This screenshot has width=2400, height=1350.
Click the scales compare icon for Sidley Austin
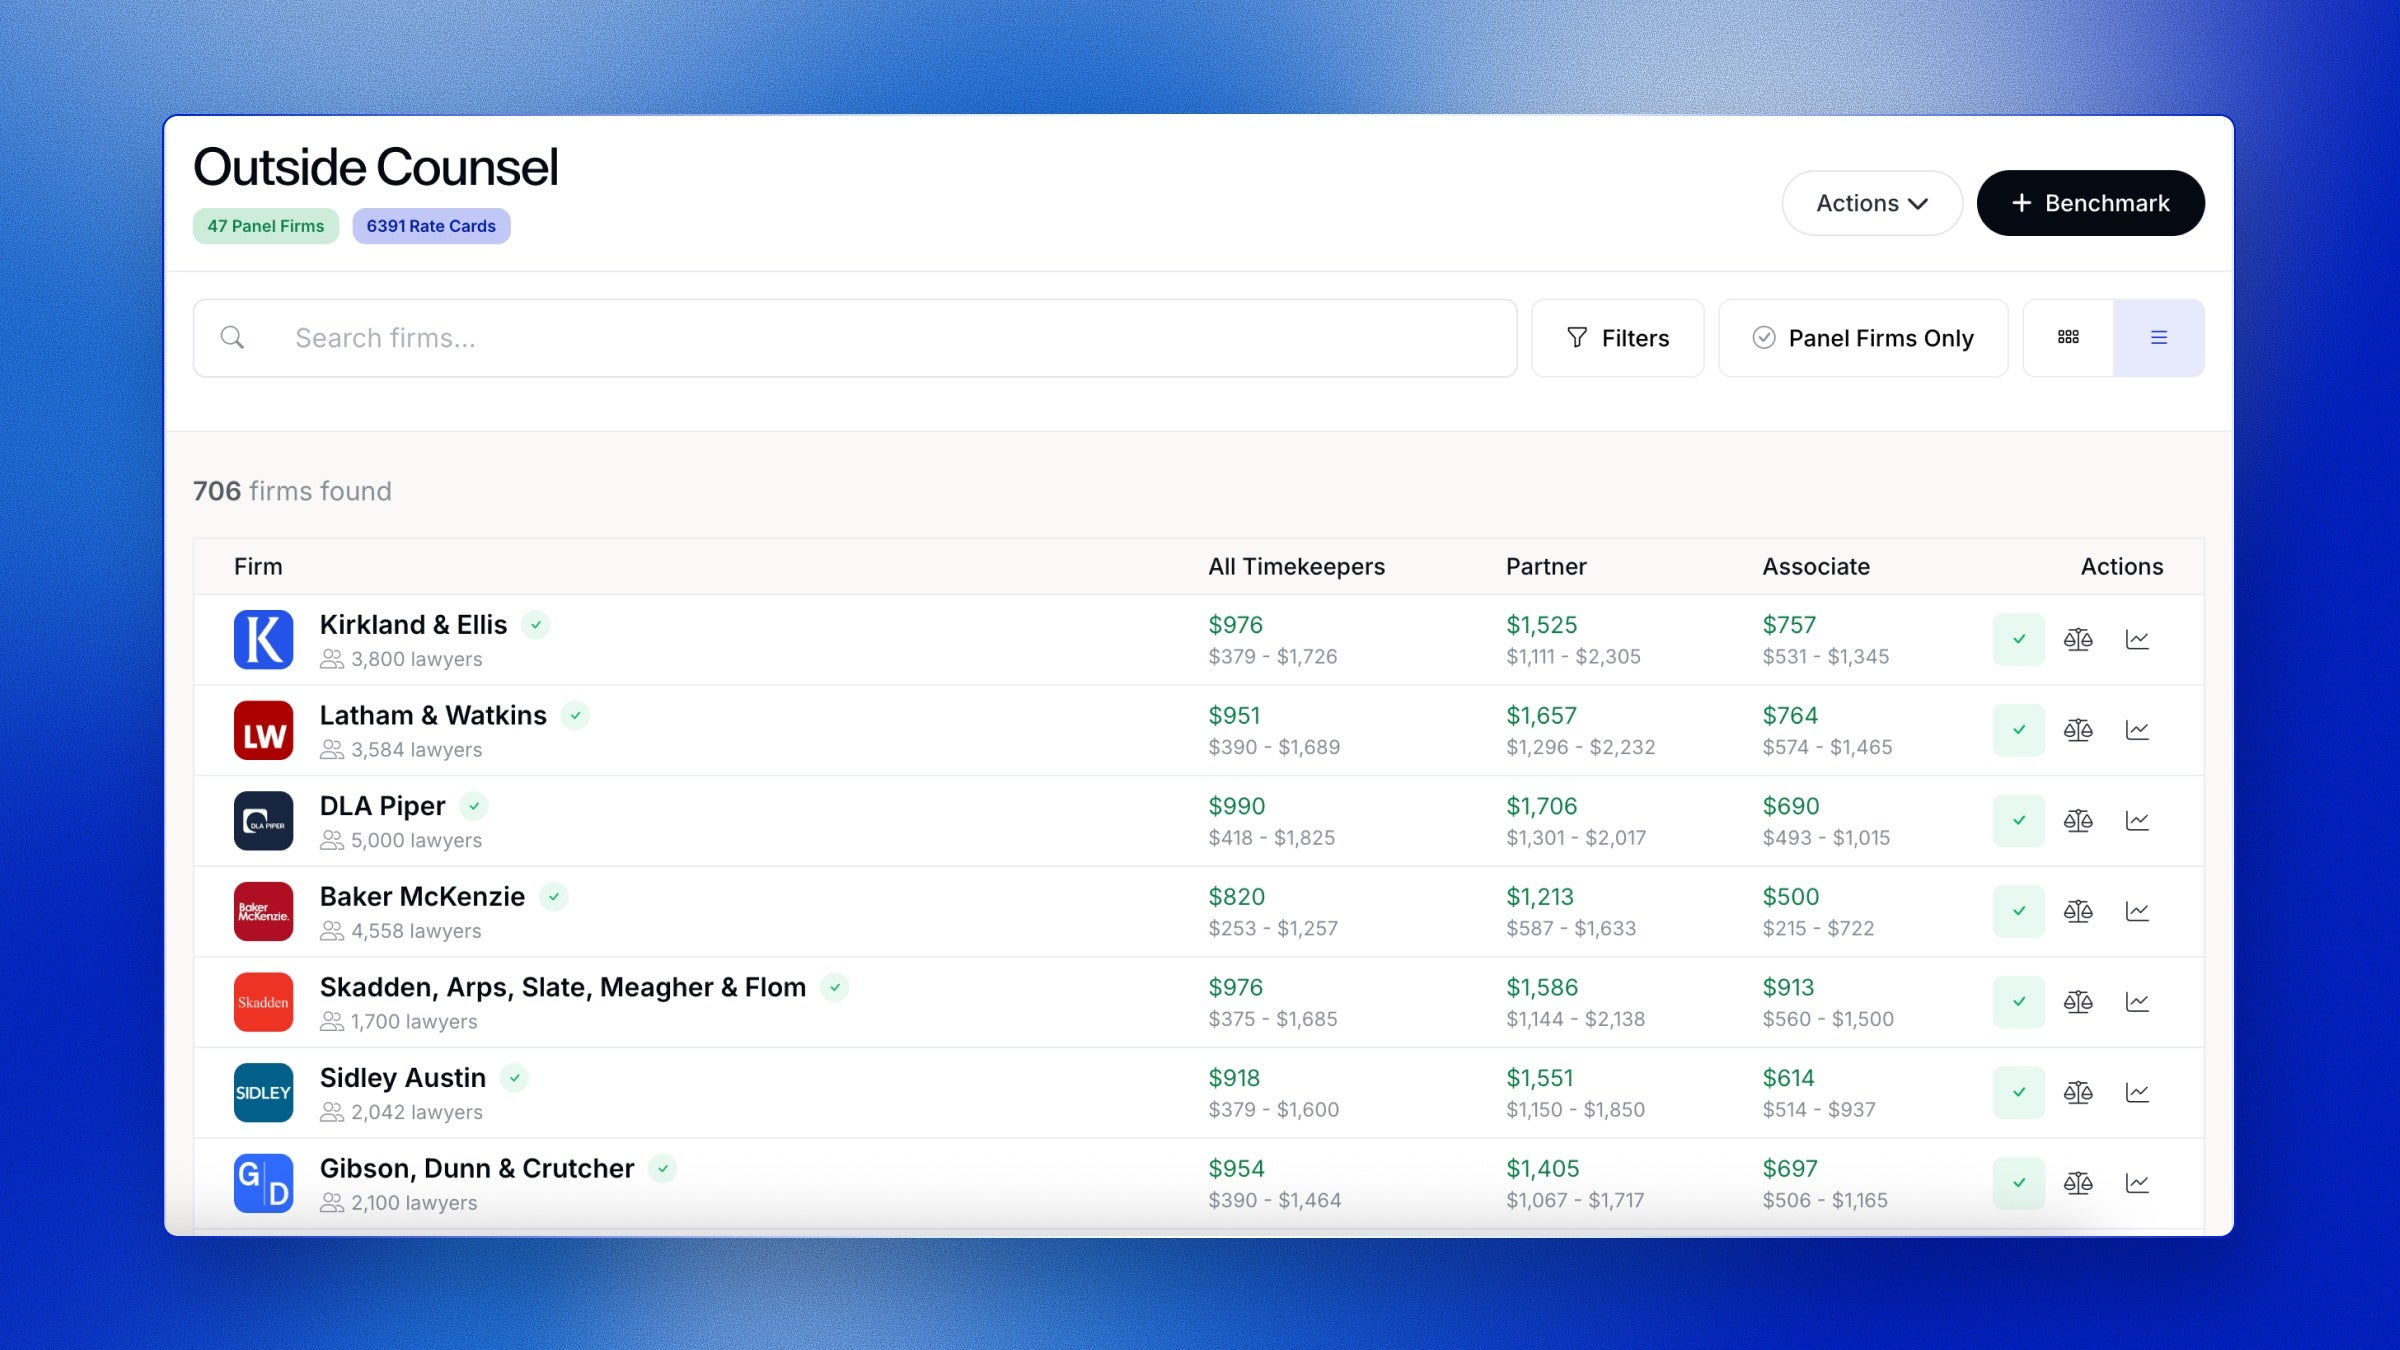[x=2077, y=1092]
